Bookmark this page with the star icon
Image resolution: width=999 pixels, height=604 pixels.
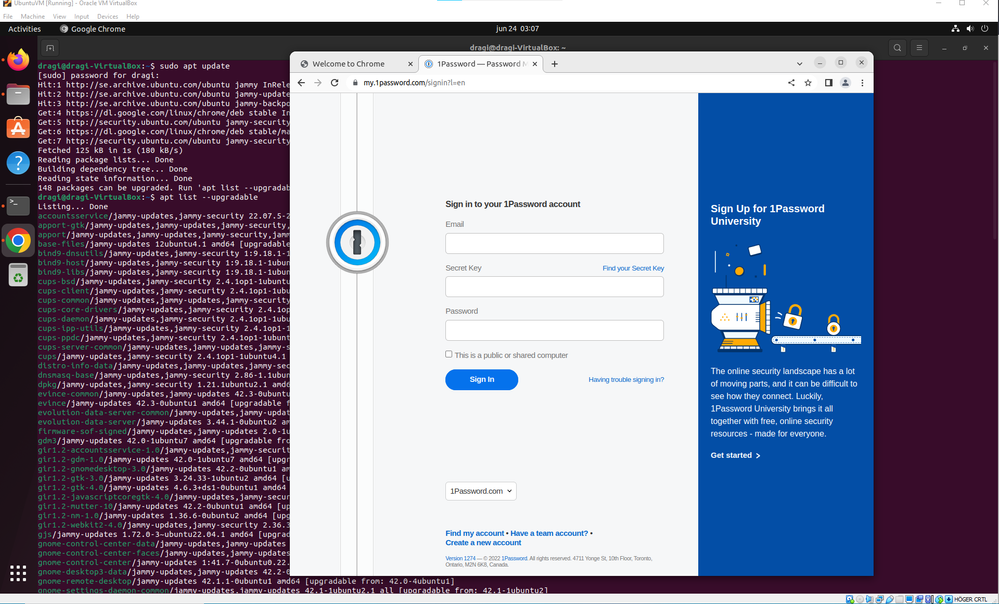coord(808,83)
